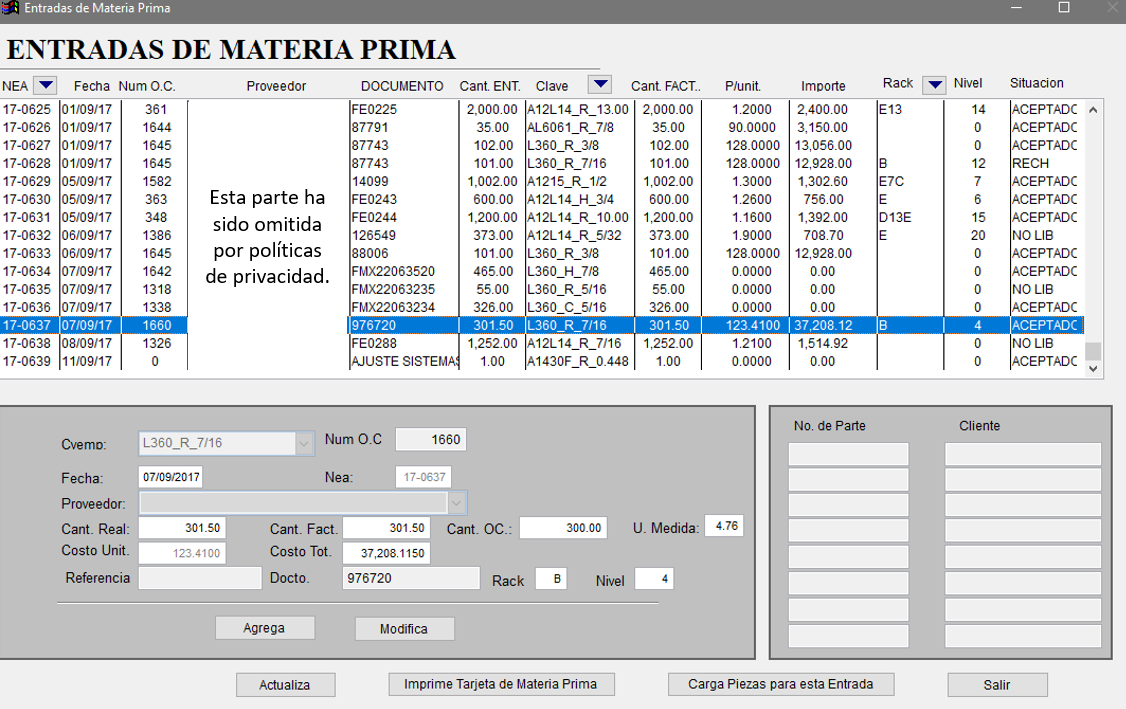This screenshot has height=709, width=1126.
Task: Focus the Cant. OC. input field
Action: tap(562, 528)
